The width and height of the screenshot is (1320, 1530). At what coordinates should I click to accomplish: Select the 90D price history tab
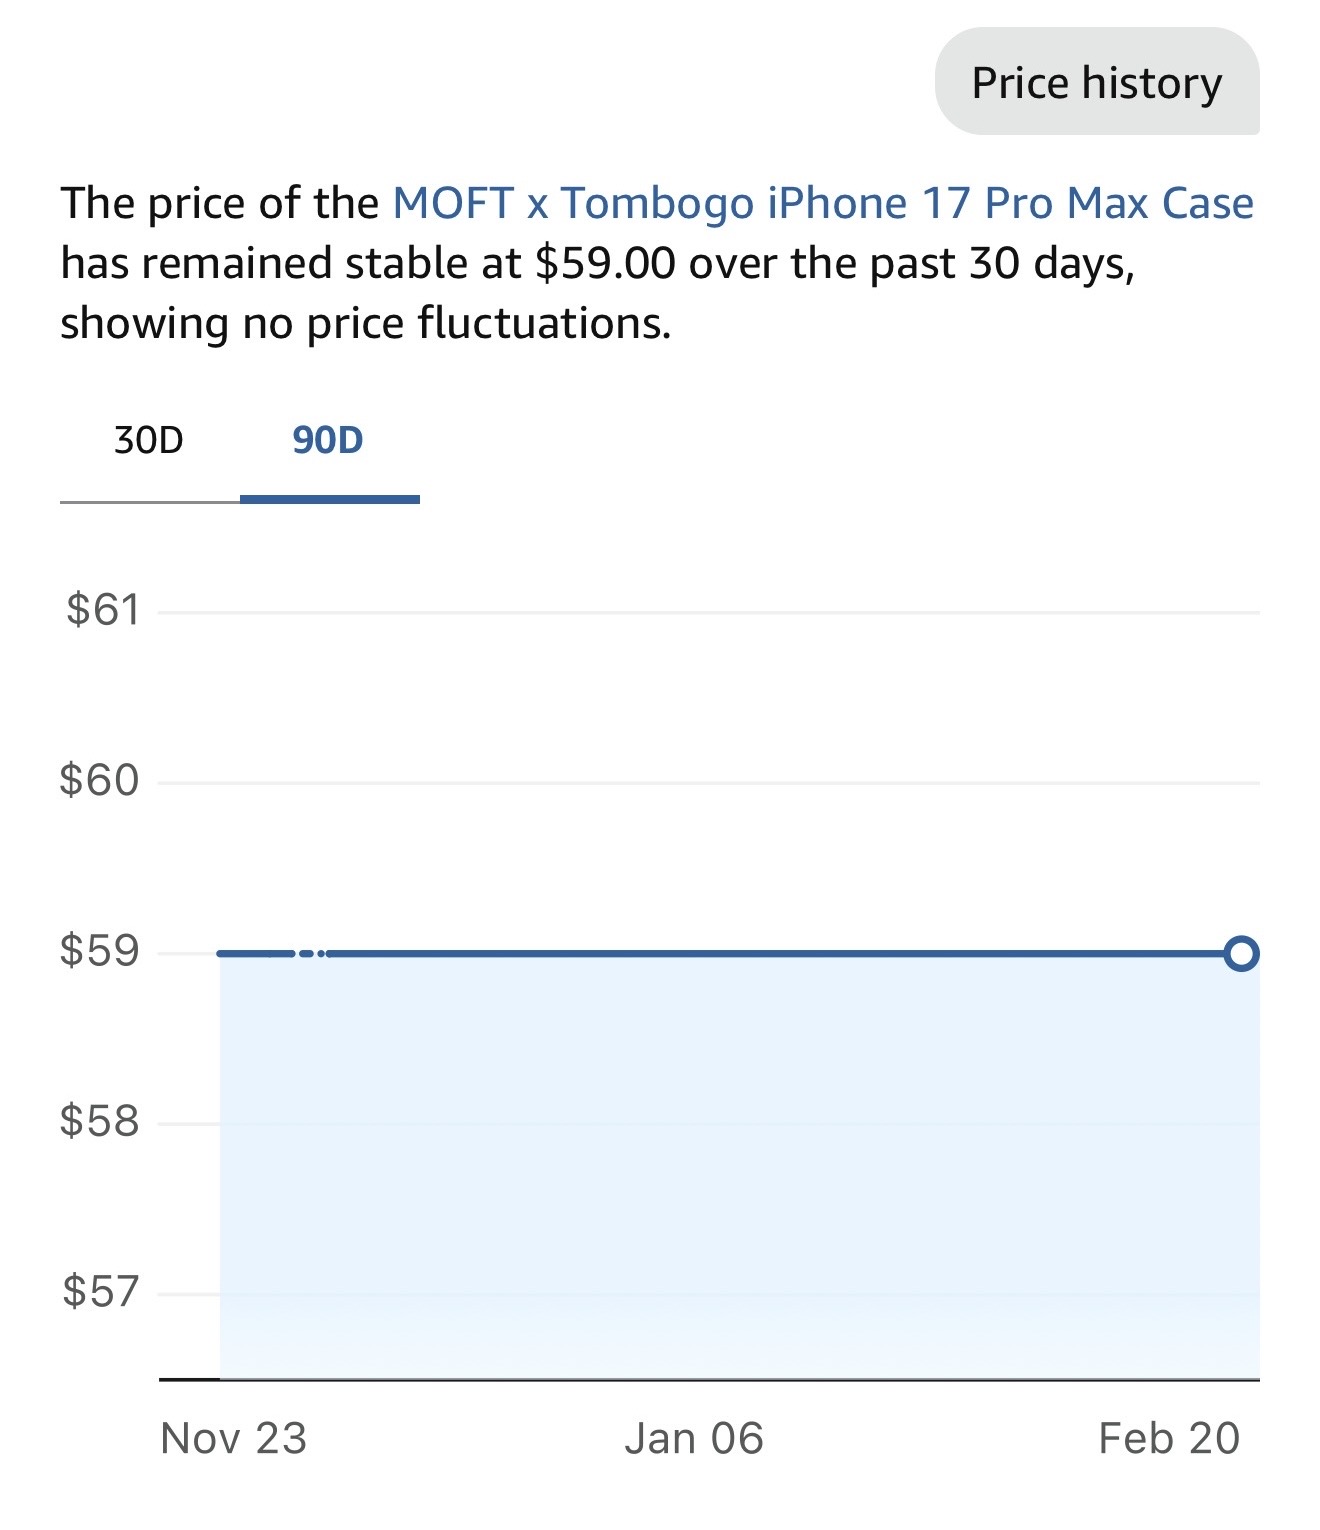coord(329,441)
